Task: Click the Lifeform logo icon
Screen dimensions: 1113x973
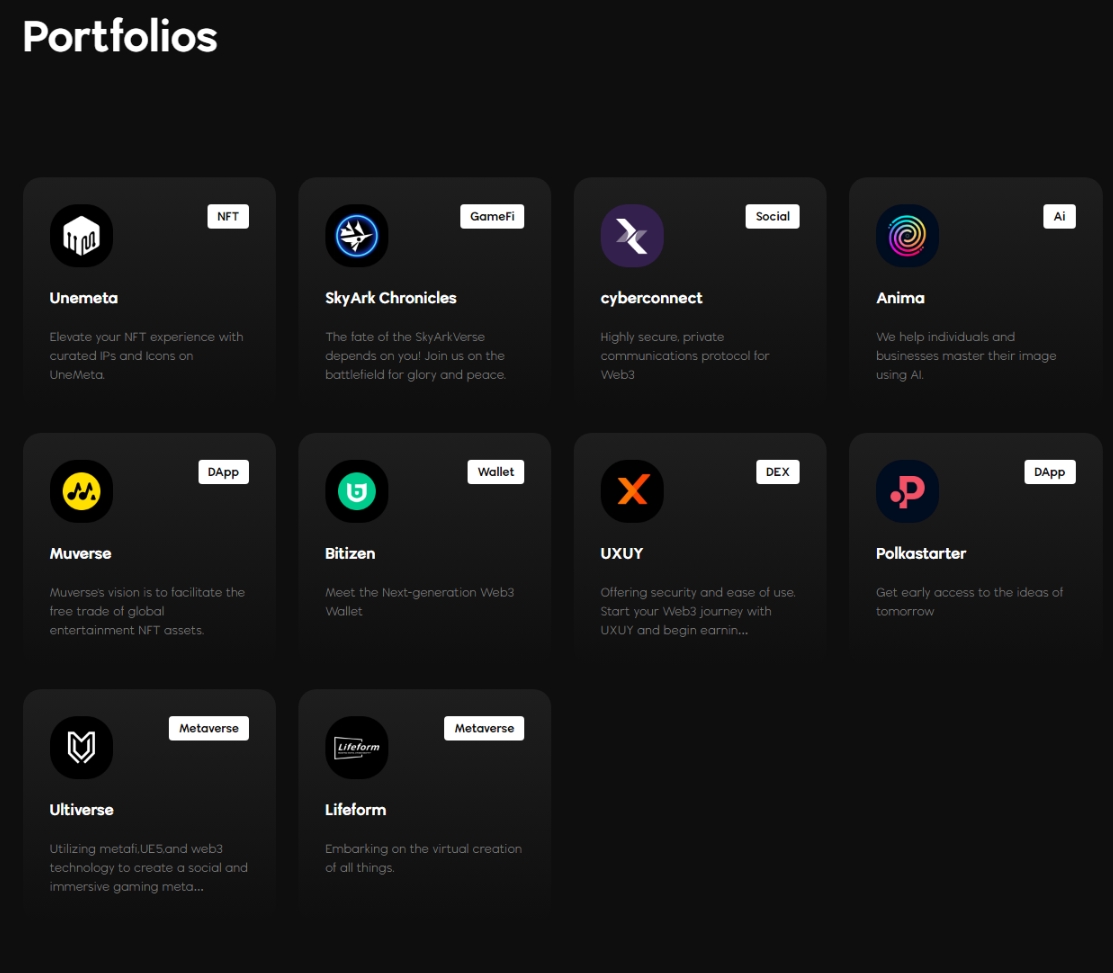Action: point(356,747)
